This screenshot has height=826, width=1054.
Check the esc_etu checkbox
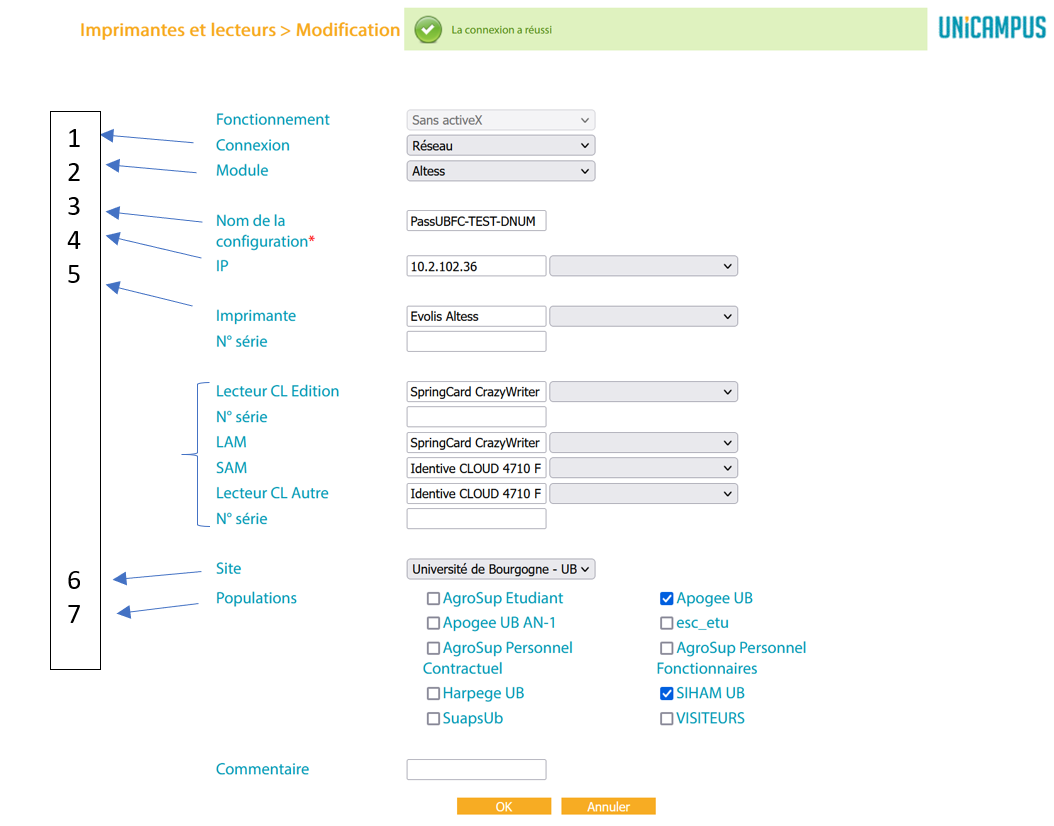(667, 623)
